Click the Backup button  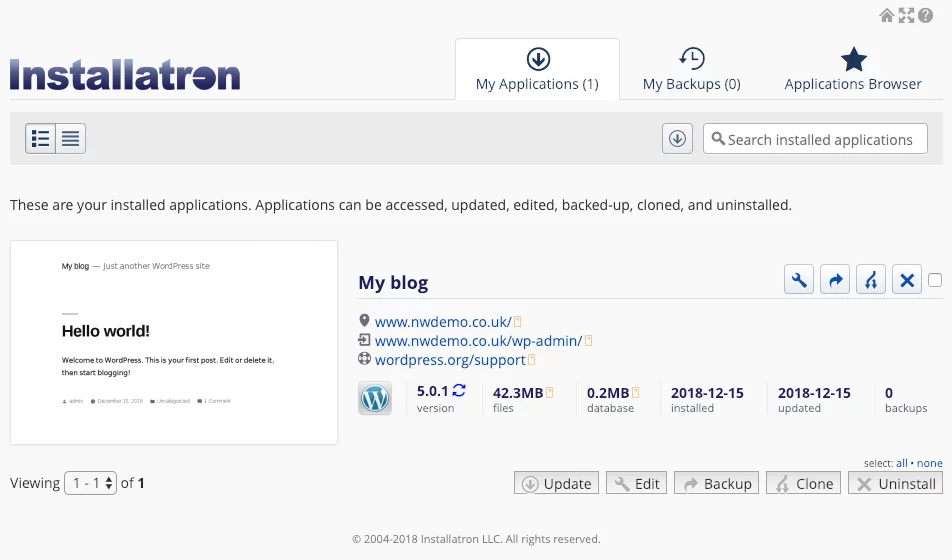716,483
